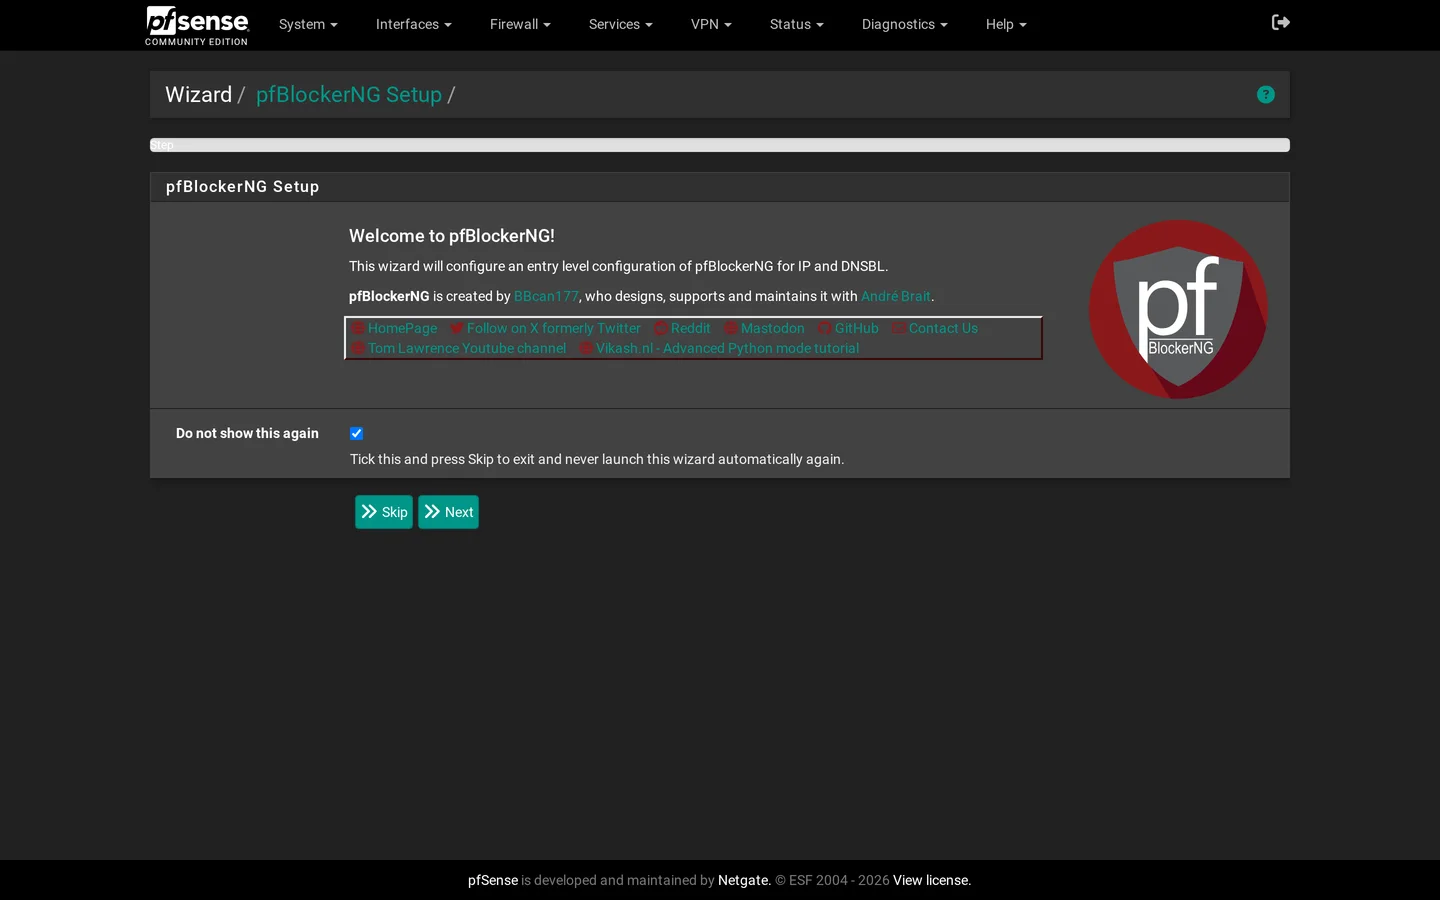The image size is (1440, 900).
Task: Open the green help question-mark icon
Action: pos(1266,94)
